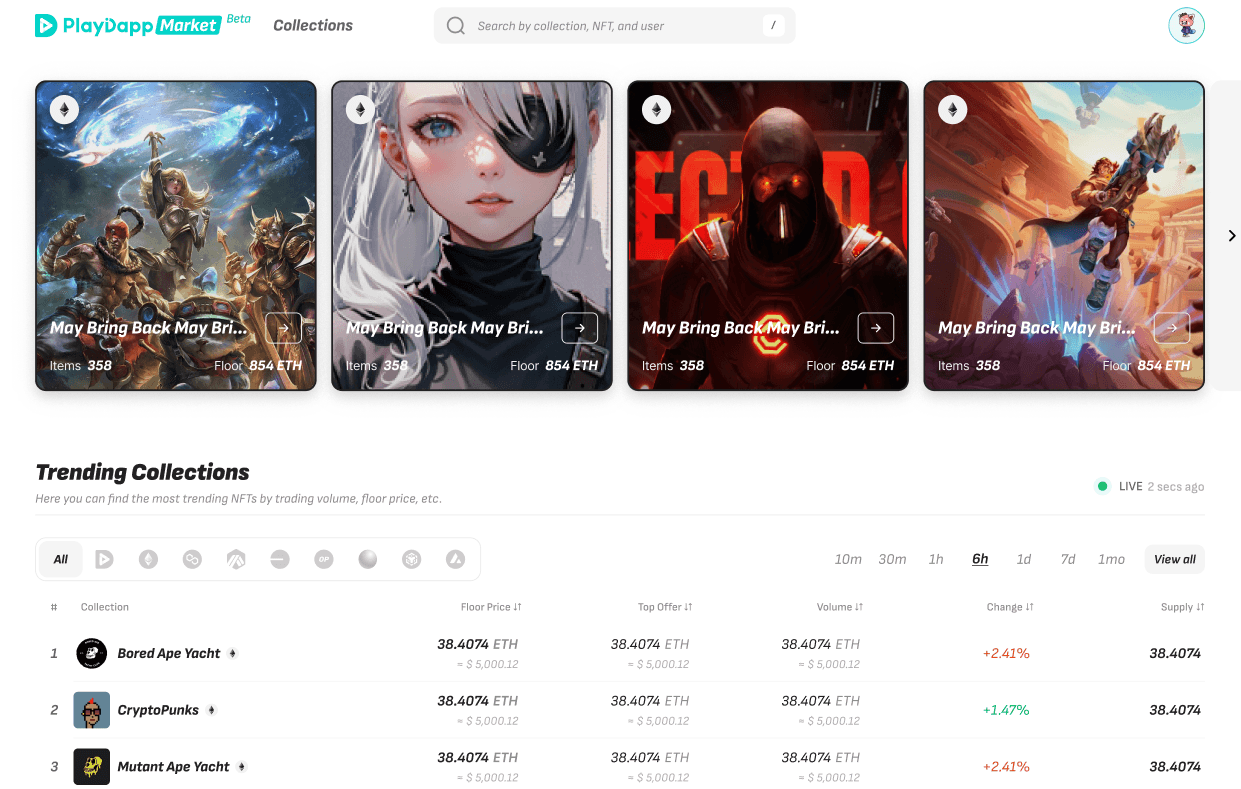Select the All chains filter
Screen dimensions: 1241x789
[x=61, y=559]
